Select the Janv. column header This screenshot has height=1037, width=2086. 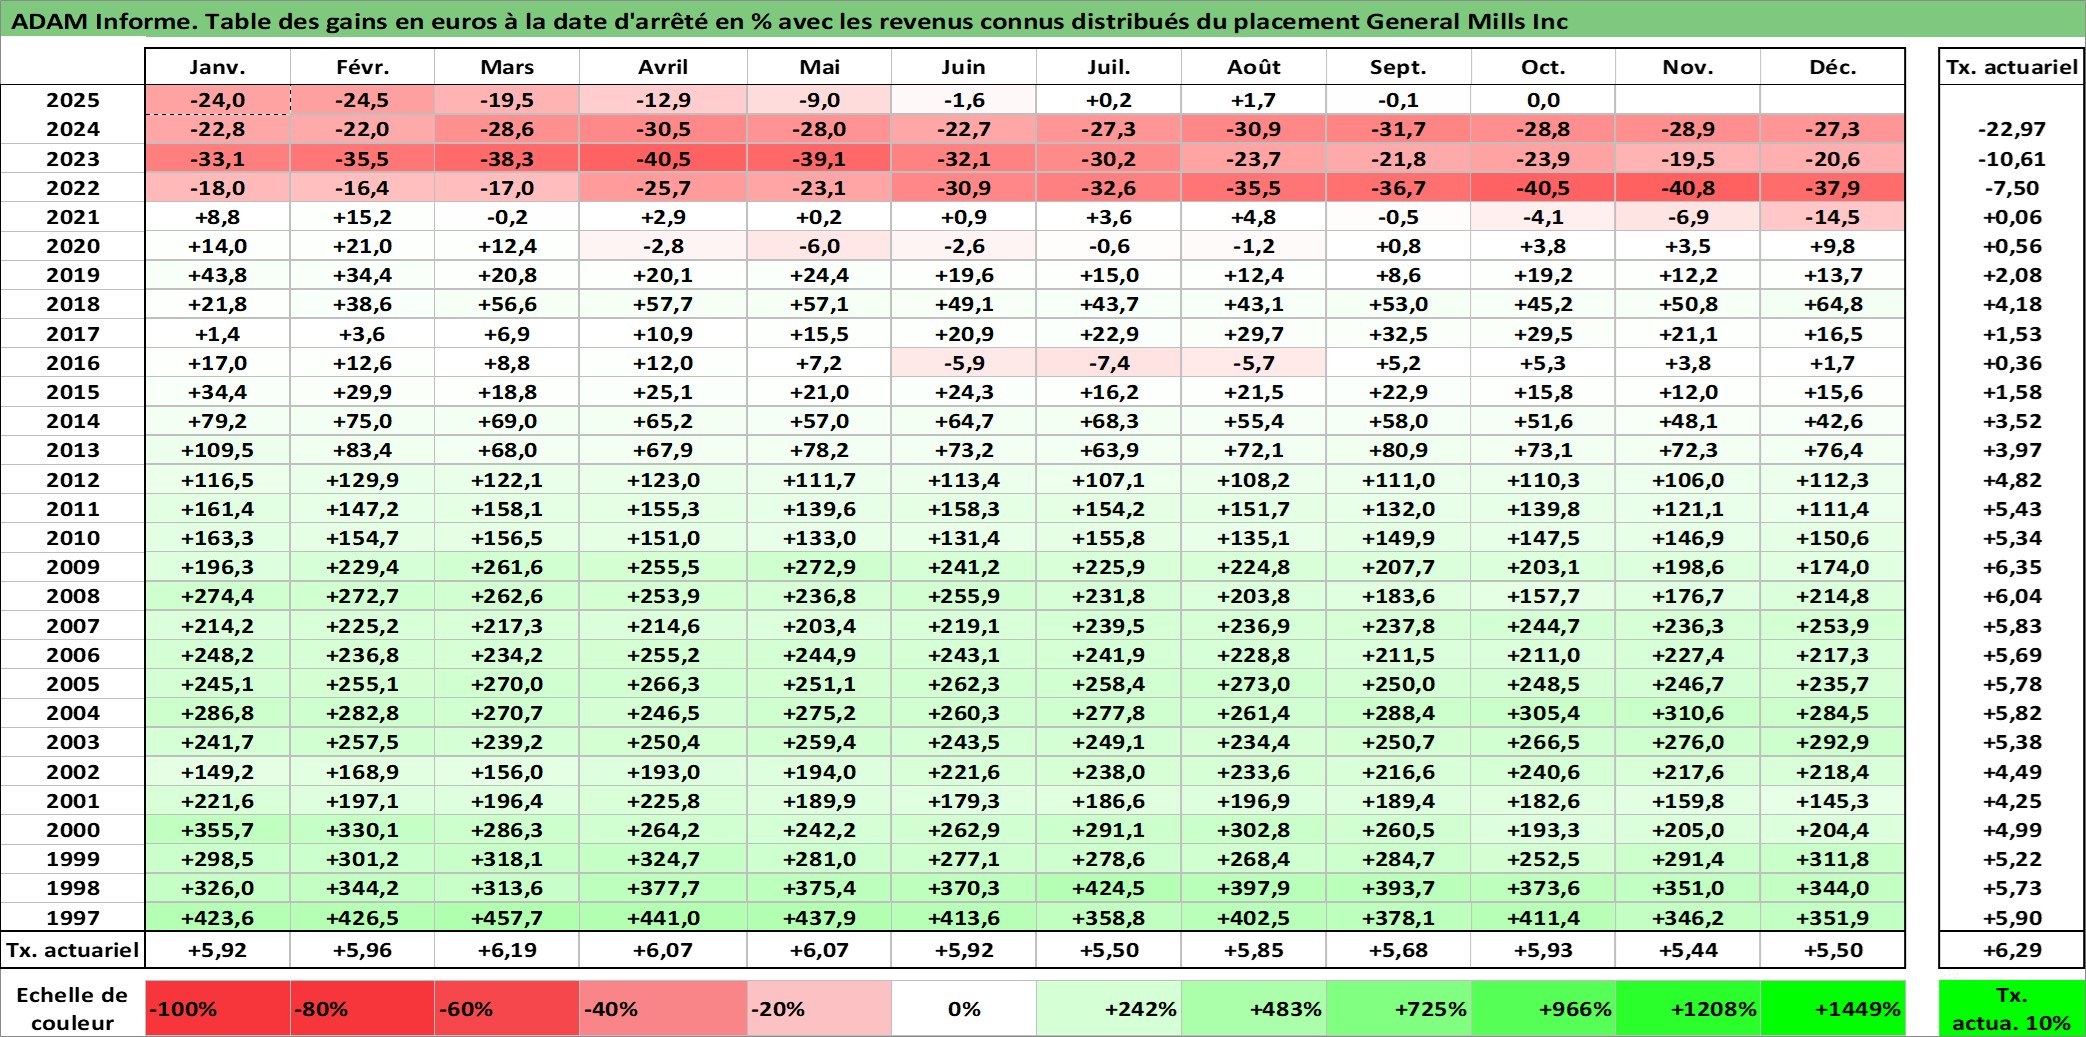pyautogui.click(x=217, y=67)
